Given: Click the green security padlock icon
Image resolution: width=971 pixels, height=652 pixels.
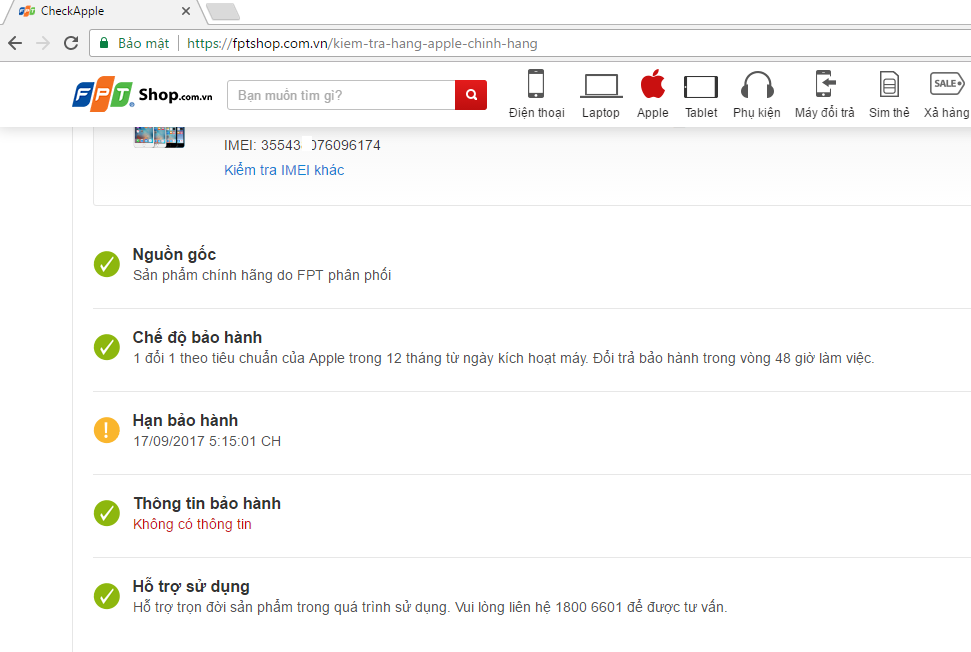Looking at the screenshot, I should click(x=104, y=43).
